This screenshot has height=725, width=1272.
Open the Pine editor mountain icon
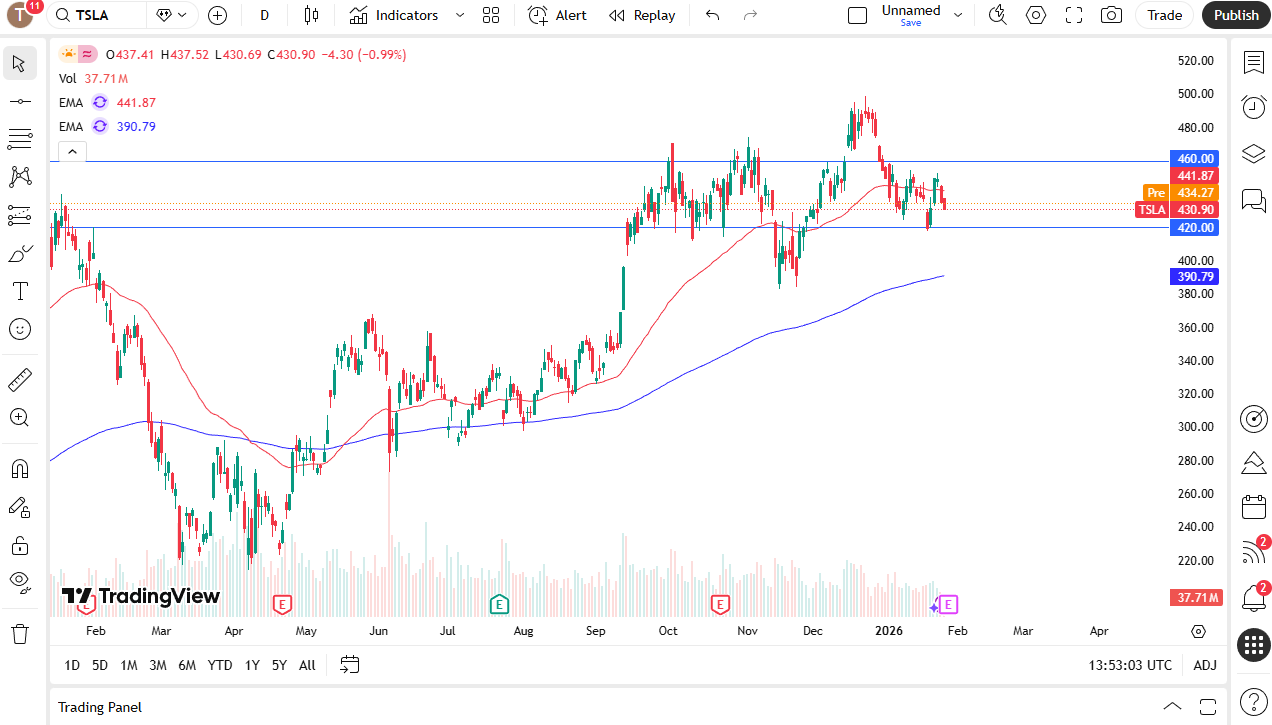point(1254,463)
